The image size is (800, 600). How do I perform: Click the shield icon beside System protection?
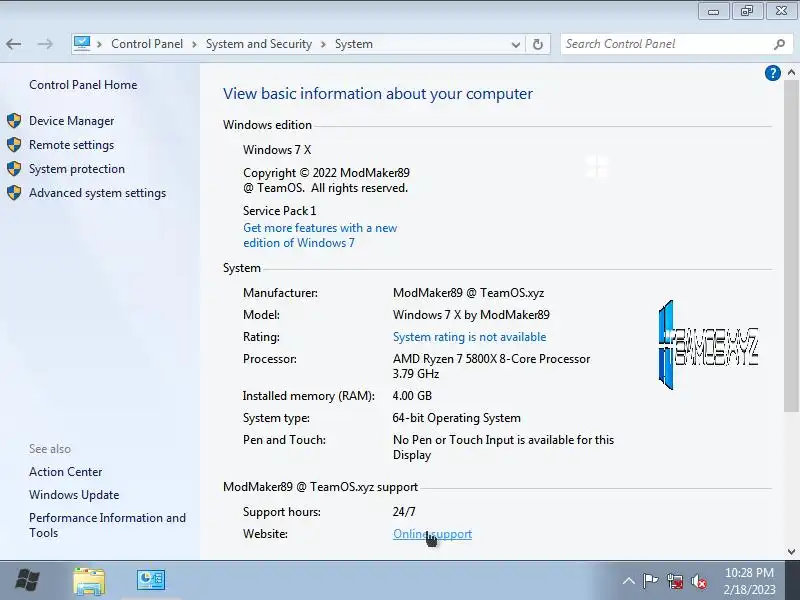14,169
